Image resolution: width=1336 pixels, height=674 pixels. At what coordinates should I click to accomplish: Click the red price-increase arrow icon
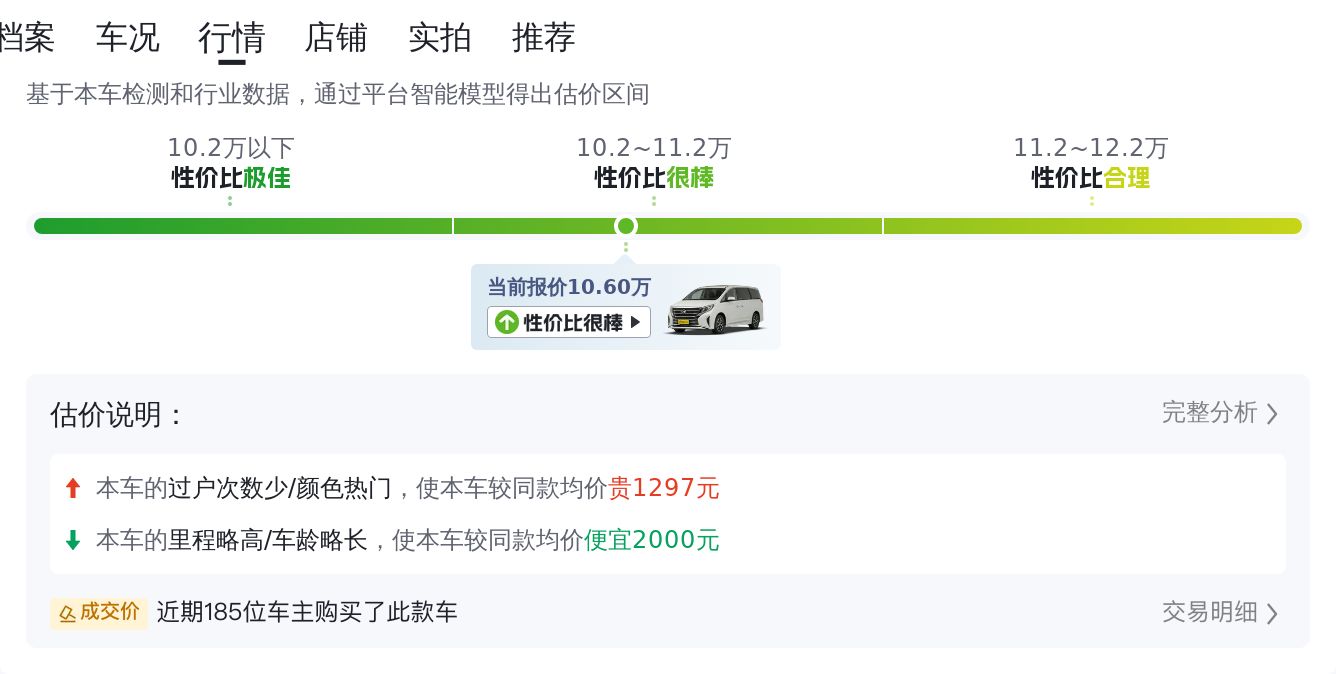pos(72,489)
